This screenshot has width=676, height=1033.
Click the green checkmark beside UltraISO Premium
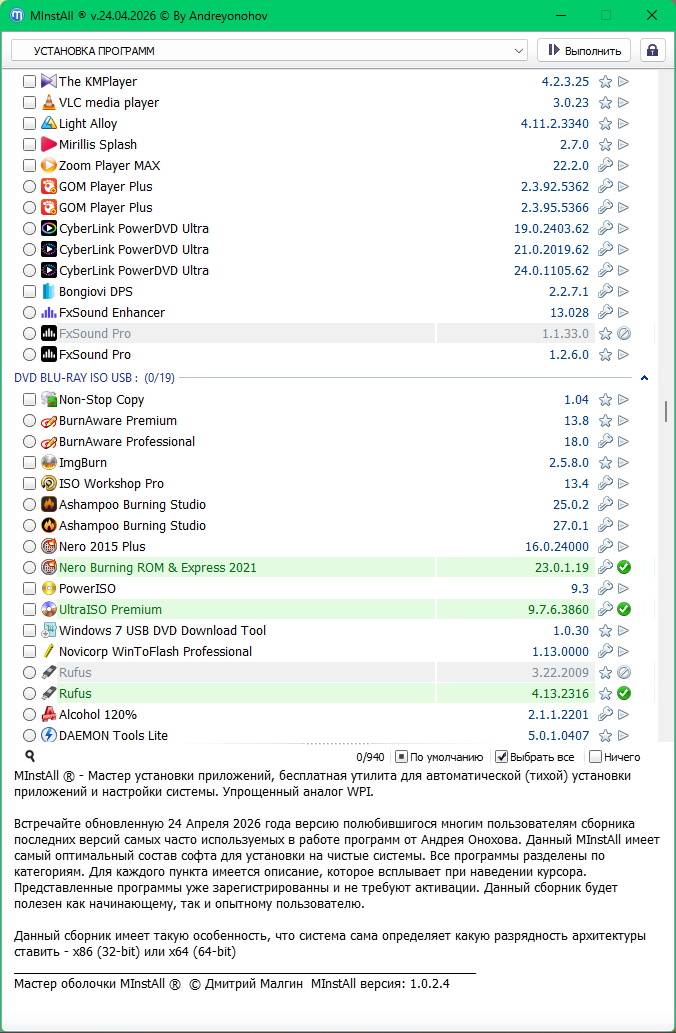point(623,609)
